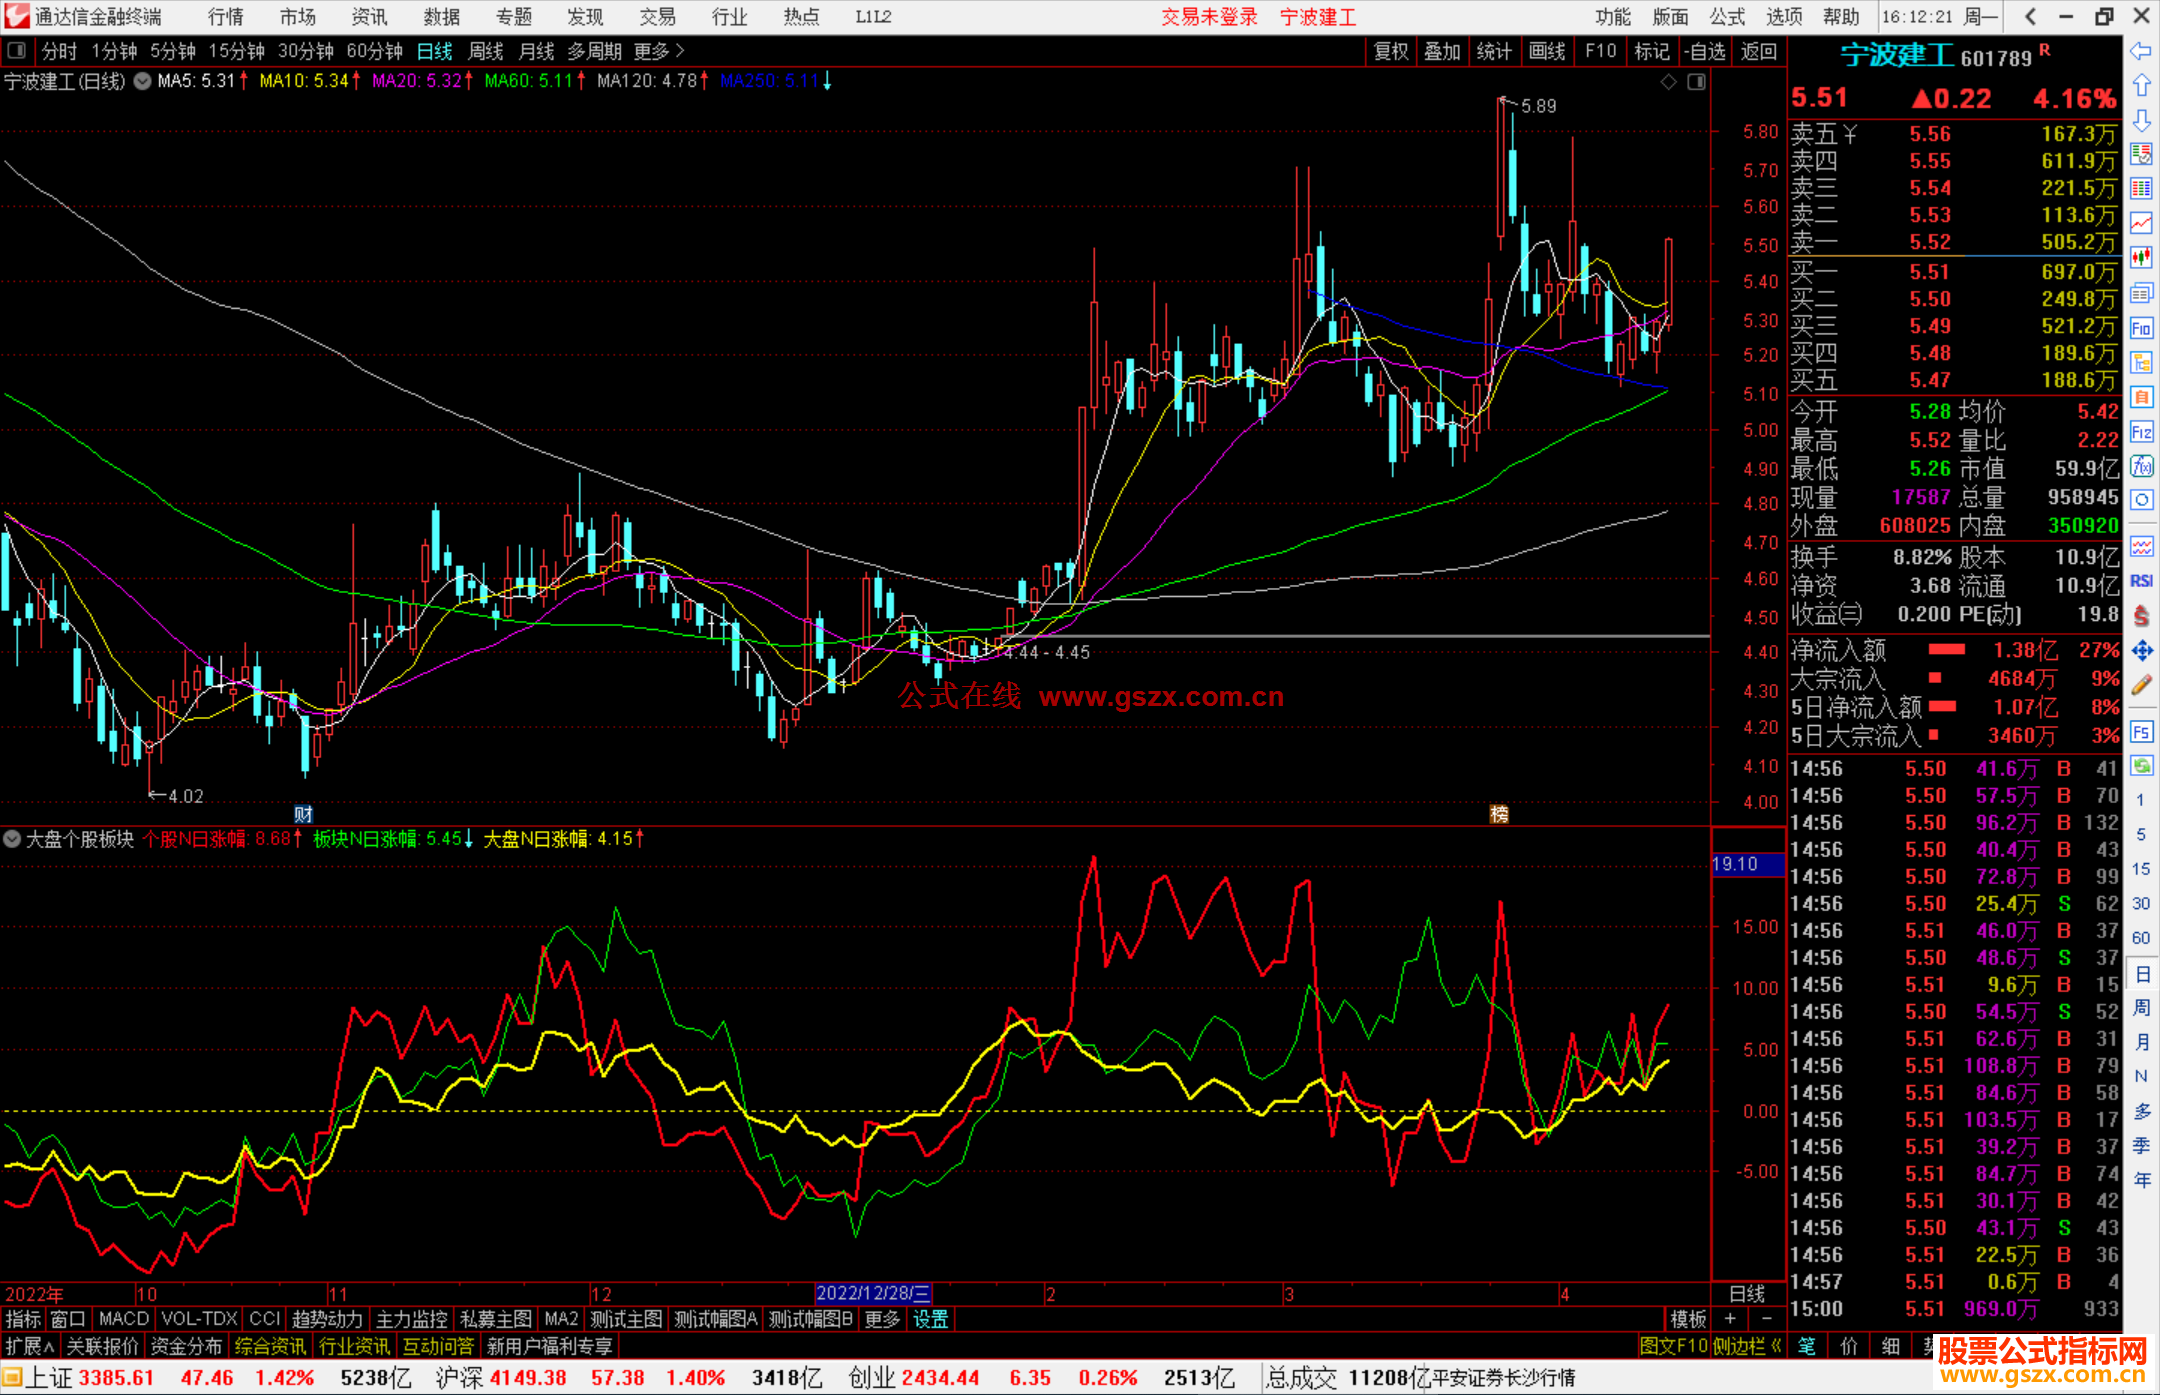The width and height of the screenshot is (2160, 1395).
Task: Click the line trend chart sidebar icon
Action: [x=2141, y=223]
